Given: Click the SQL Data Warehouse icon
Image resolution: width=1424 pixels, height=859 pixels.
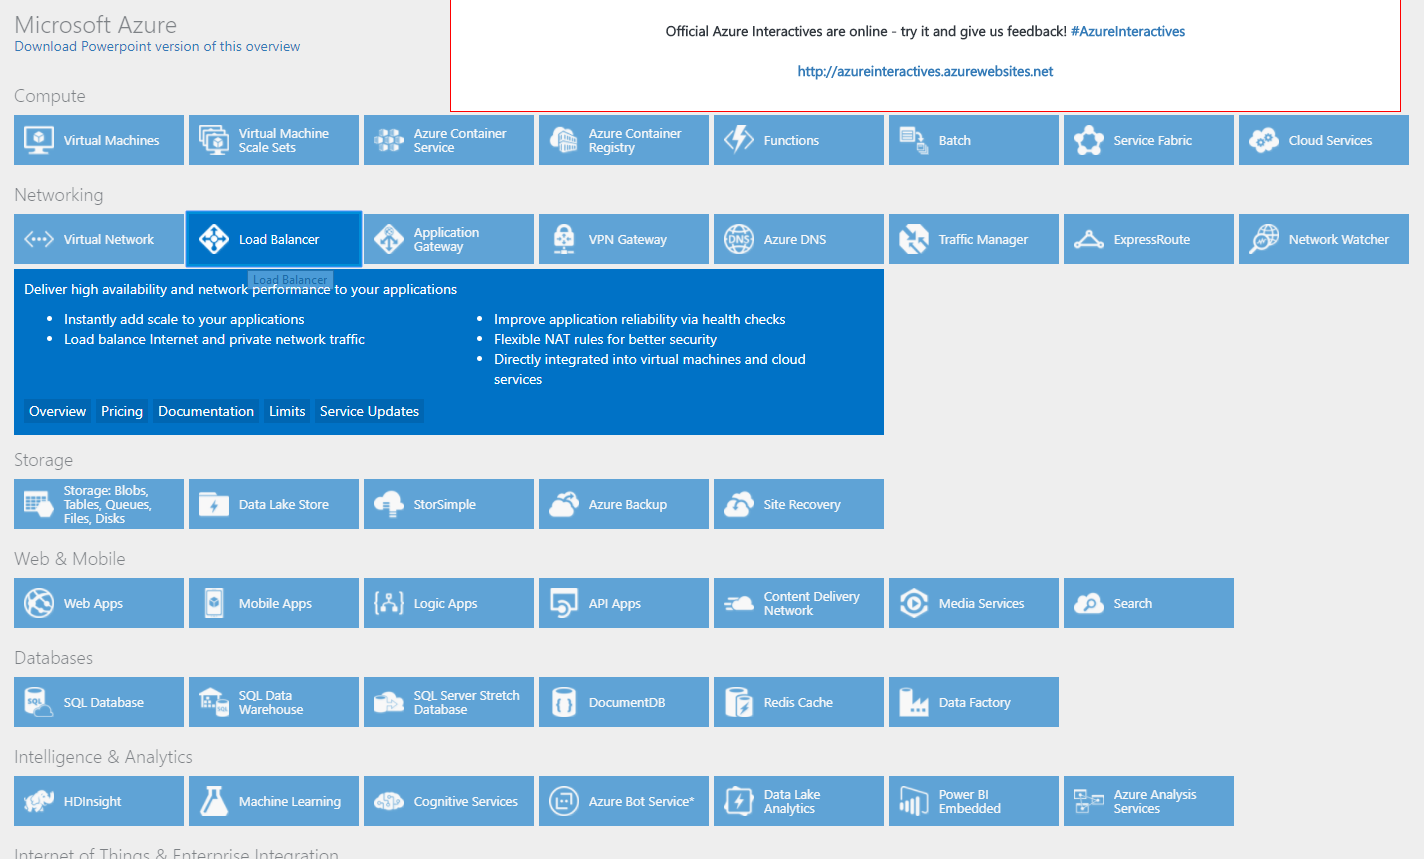Looking at the screenshot, I should [x=214, y=702].
